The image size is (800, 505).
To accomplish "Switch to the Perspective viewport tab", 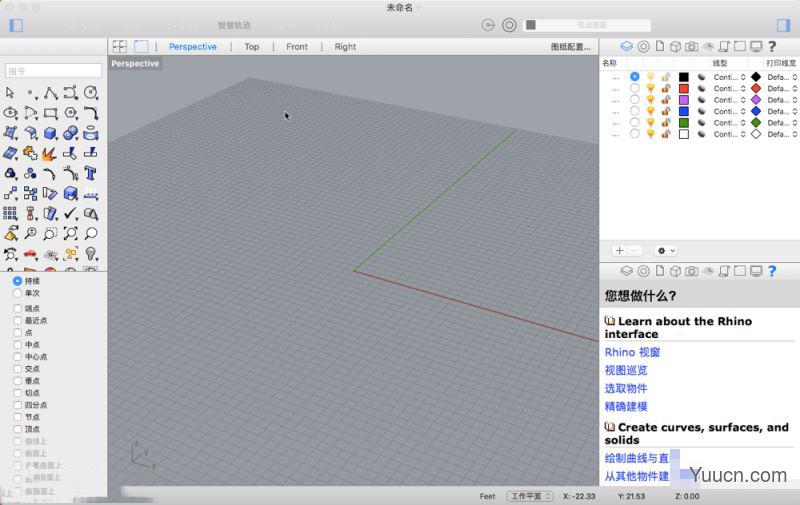I will (193, 46).
